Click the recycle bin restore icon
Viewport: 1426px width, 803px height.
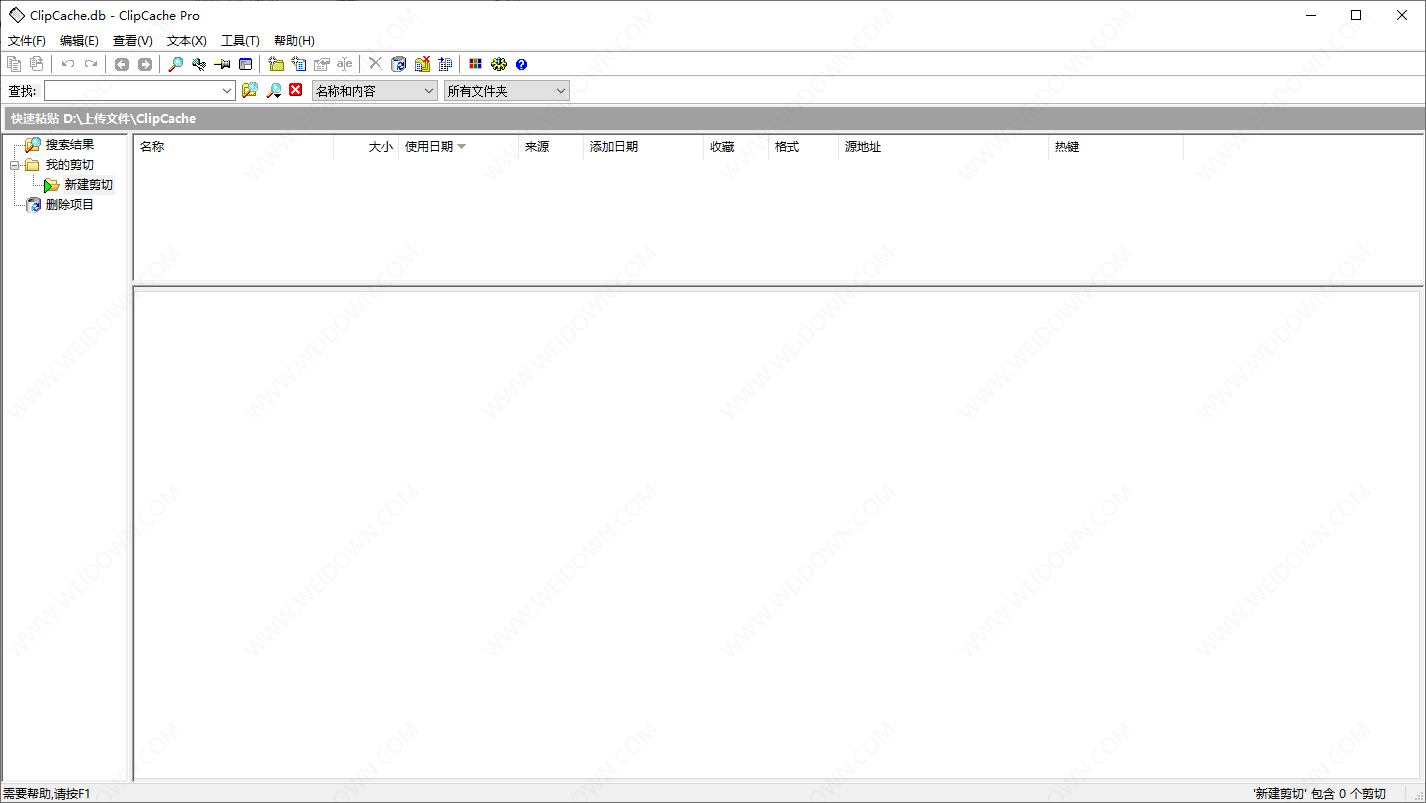pos(399,64)
